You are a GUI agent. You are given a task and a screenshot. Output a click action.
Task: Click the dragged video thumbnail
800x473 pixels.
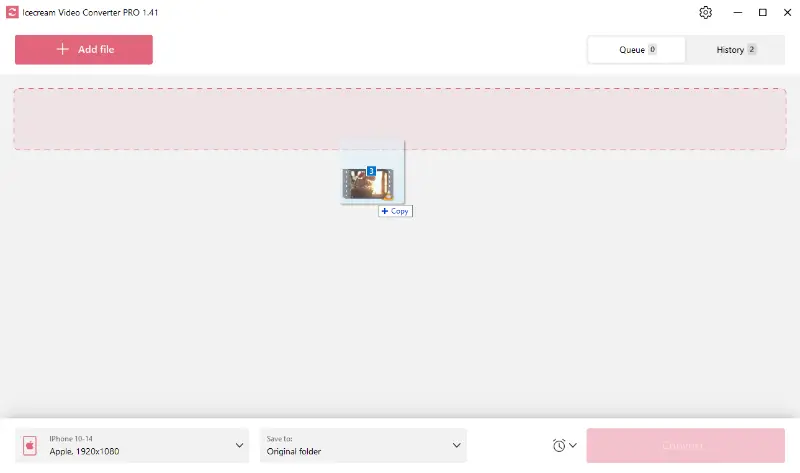(x=368, y=184)
